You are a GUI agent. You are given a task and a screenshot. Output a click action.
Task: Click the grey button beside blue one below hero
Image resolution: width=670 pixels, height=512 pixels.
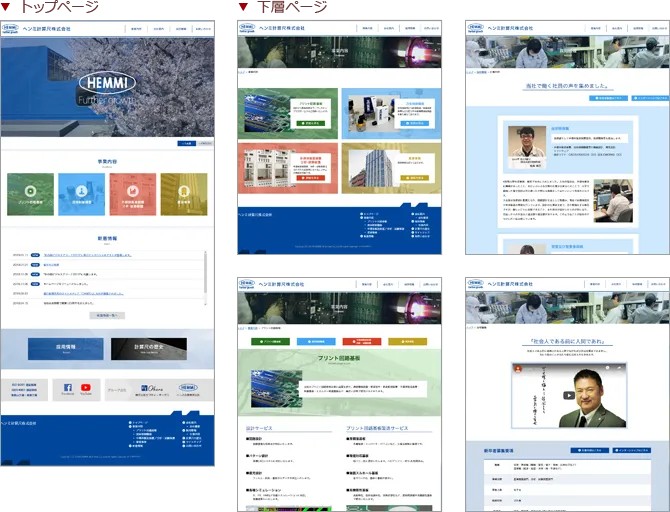205,143
